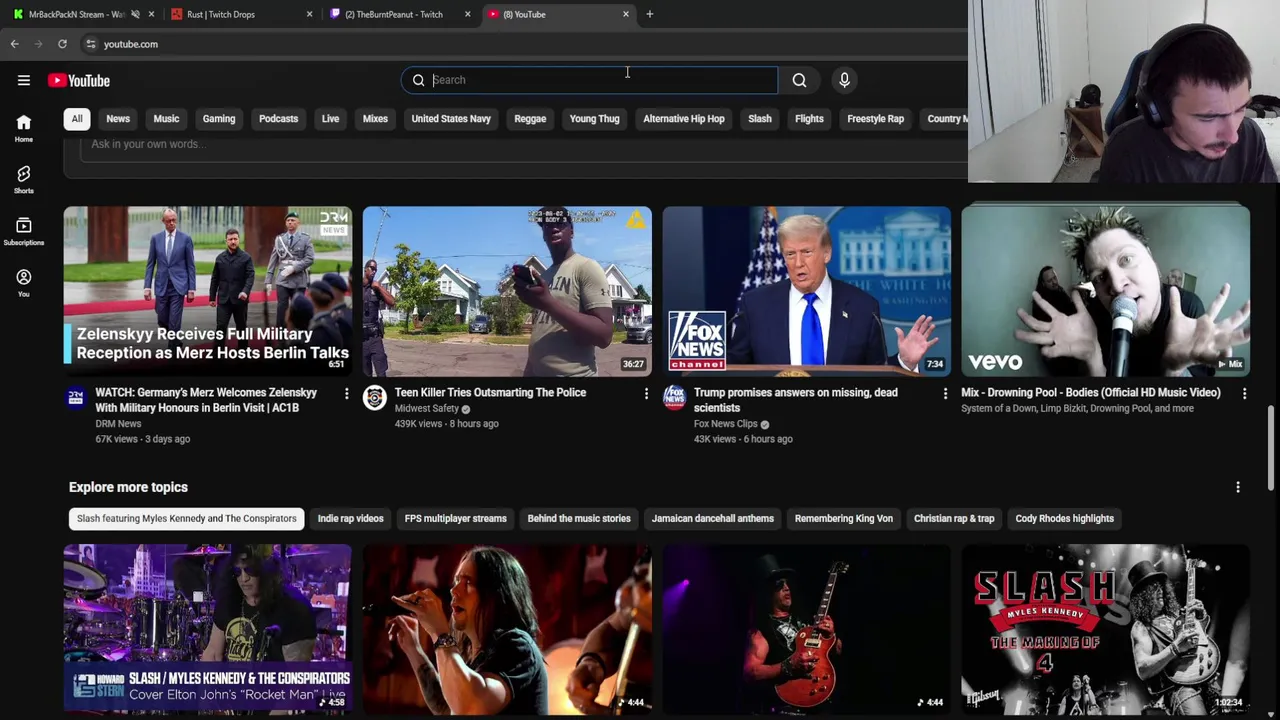Click DRM News channel avatar
Viewport: 1280px width, 720px height.
click(76, 398)
